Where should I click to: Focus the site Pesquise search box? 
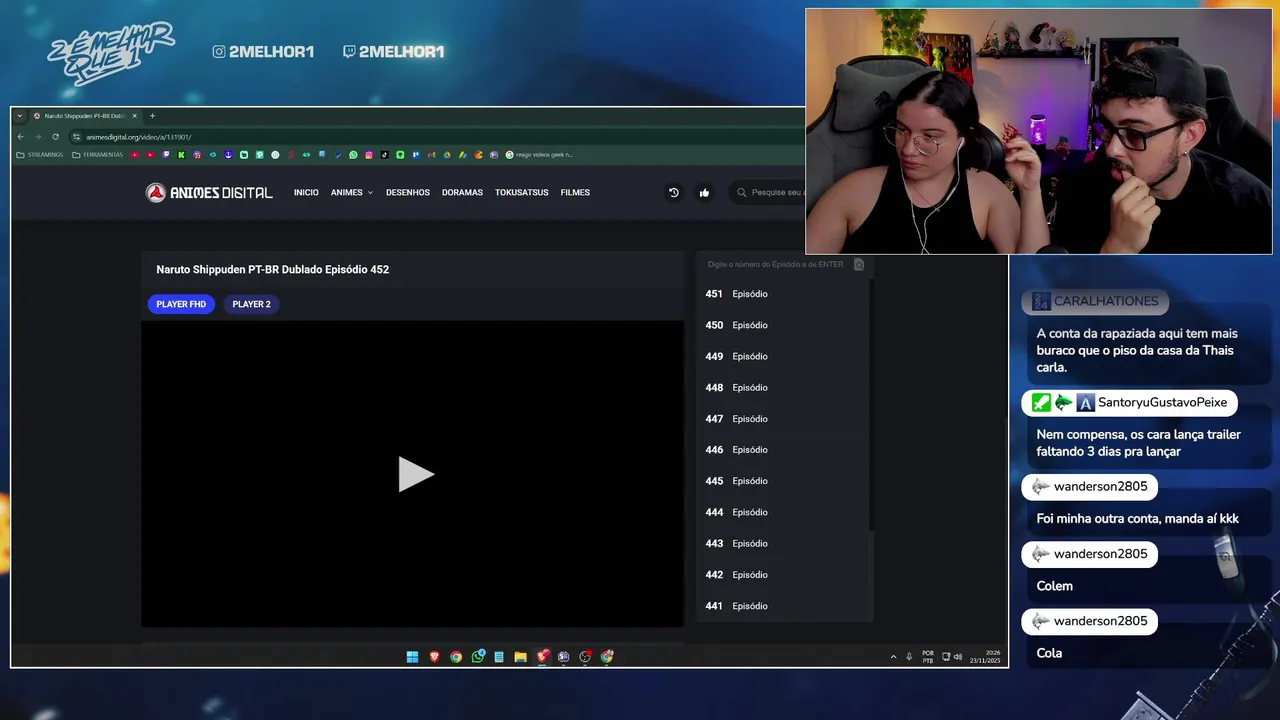pyautogui.click(x=768, y=192)
